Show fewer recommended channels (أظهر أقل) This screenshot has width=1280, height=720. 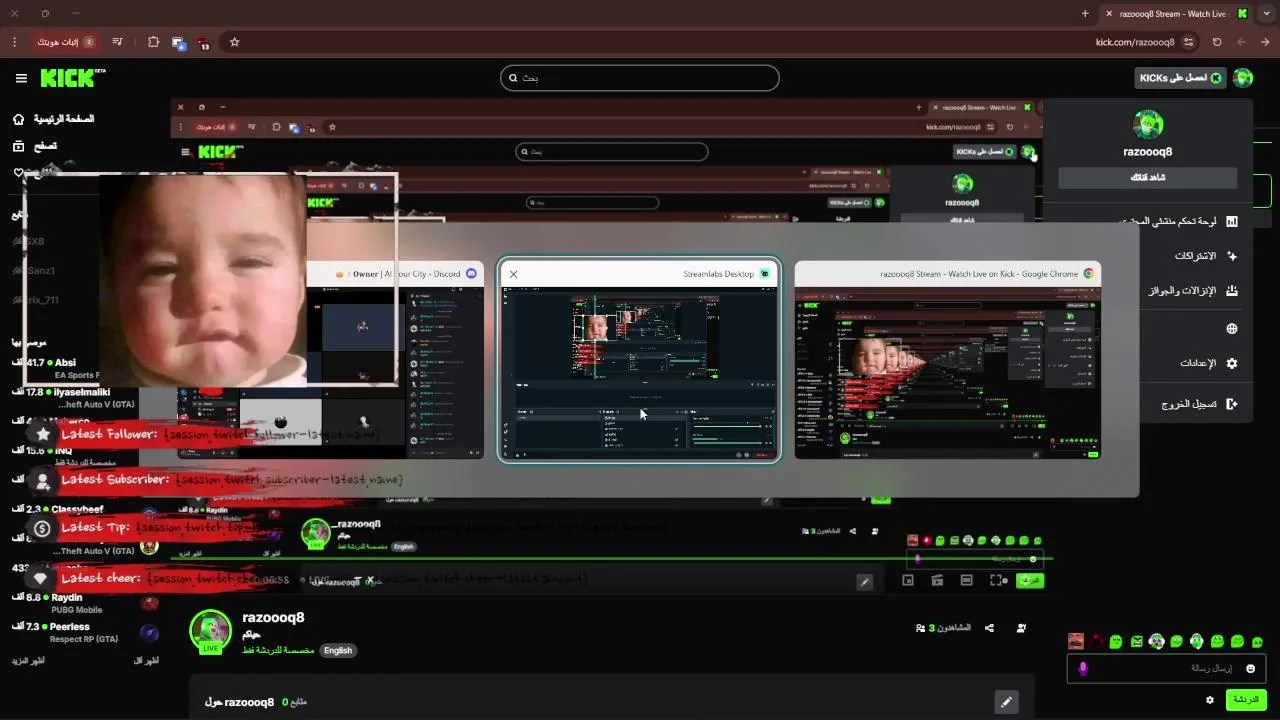click(146, 661)
